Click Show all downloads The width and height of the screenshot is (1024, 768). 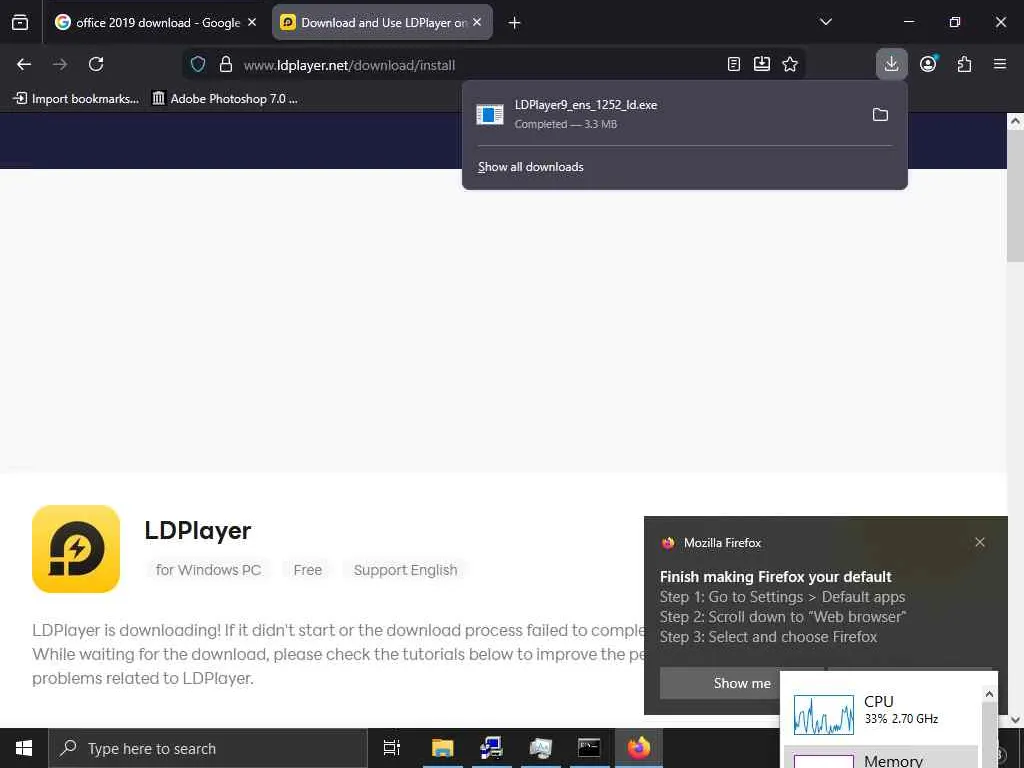tap(531, 167)
